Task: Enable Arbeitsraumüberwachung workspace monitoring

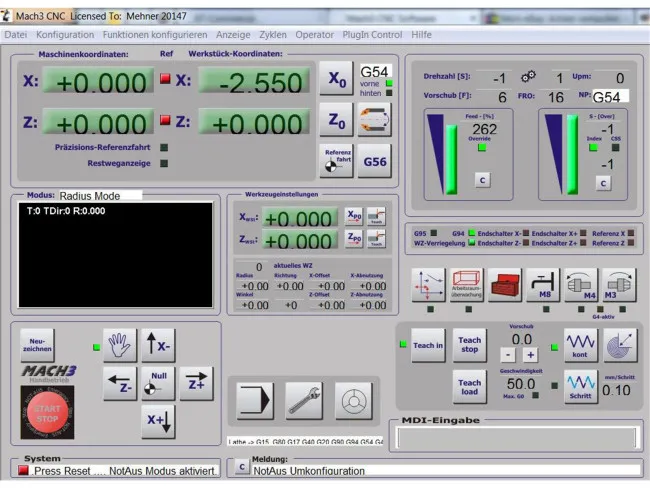Action: click(x=467, y=285)
